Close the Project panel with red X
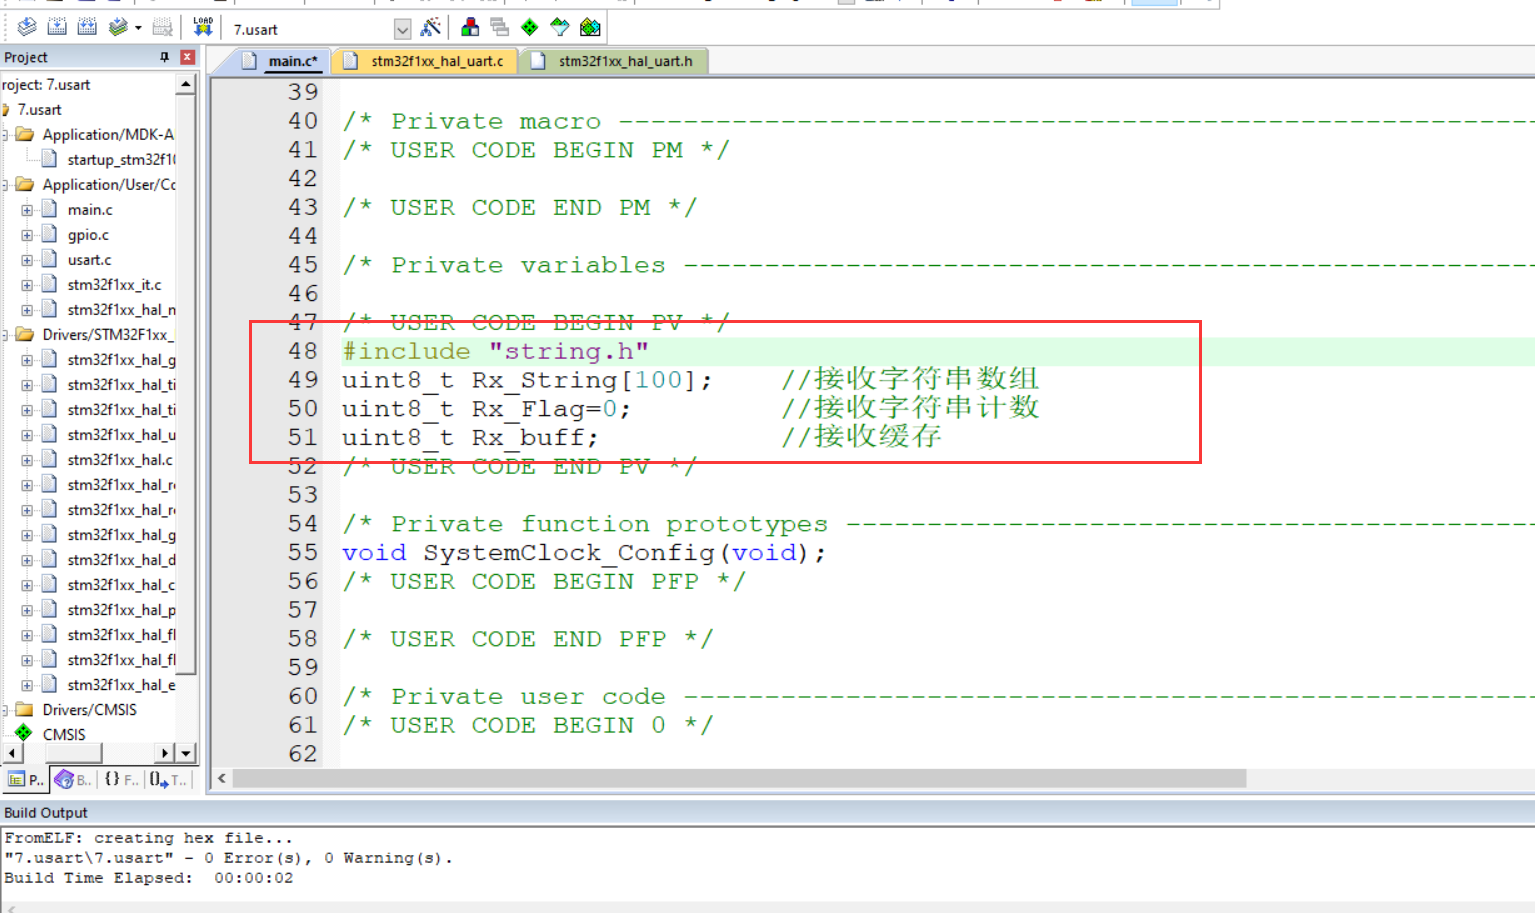Viewport: 1535px width, 913px height. coord(187,57)
